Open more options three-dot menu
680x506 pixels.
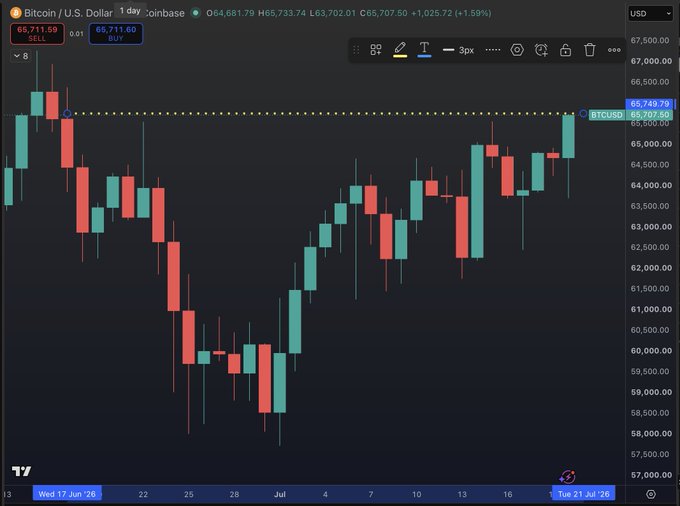pyautogui.click(x=614, y=50)
